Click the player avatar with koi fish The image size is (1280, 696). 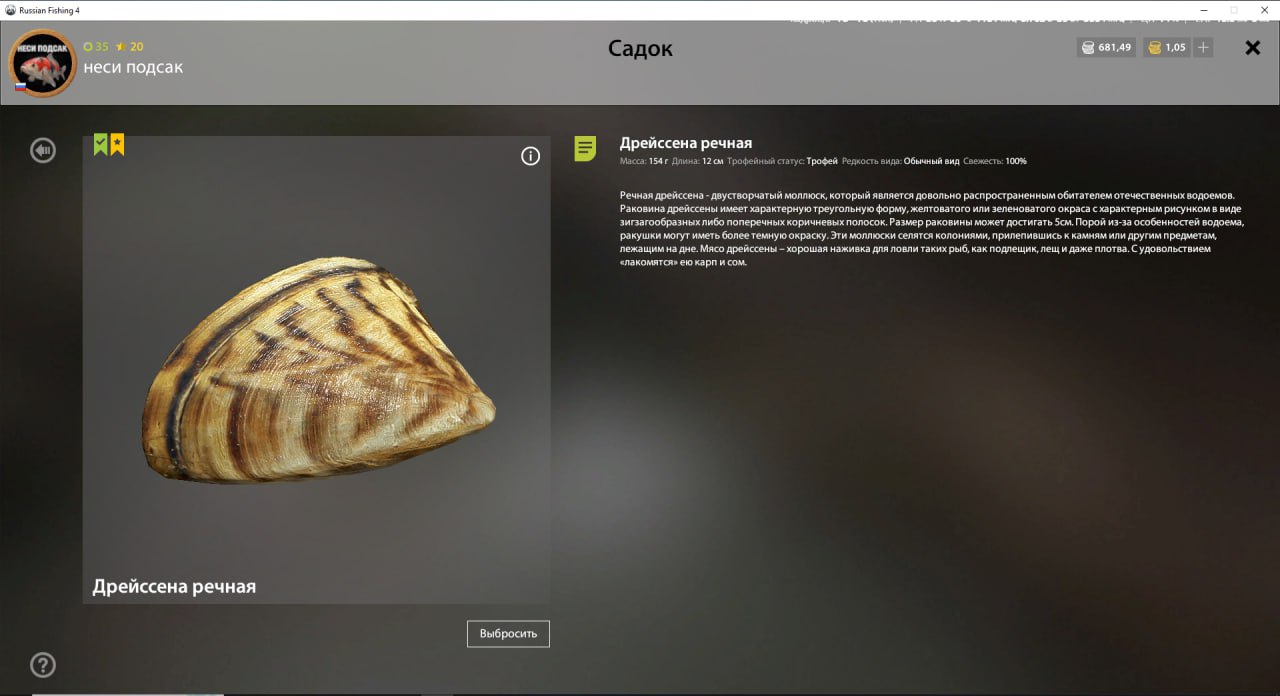click(x=42, y=63)
